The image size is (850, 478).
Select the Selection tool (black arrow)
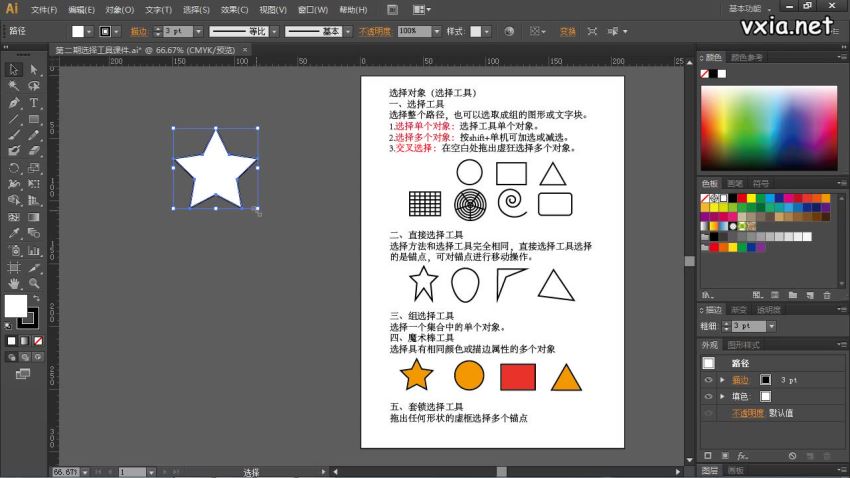(14, 69)
